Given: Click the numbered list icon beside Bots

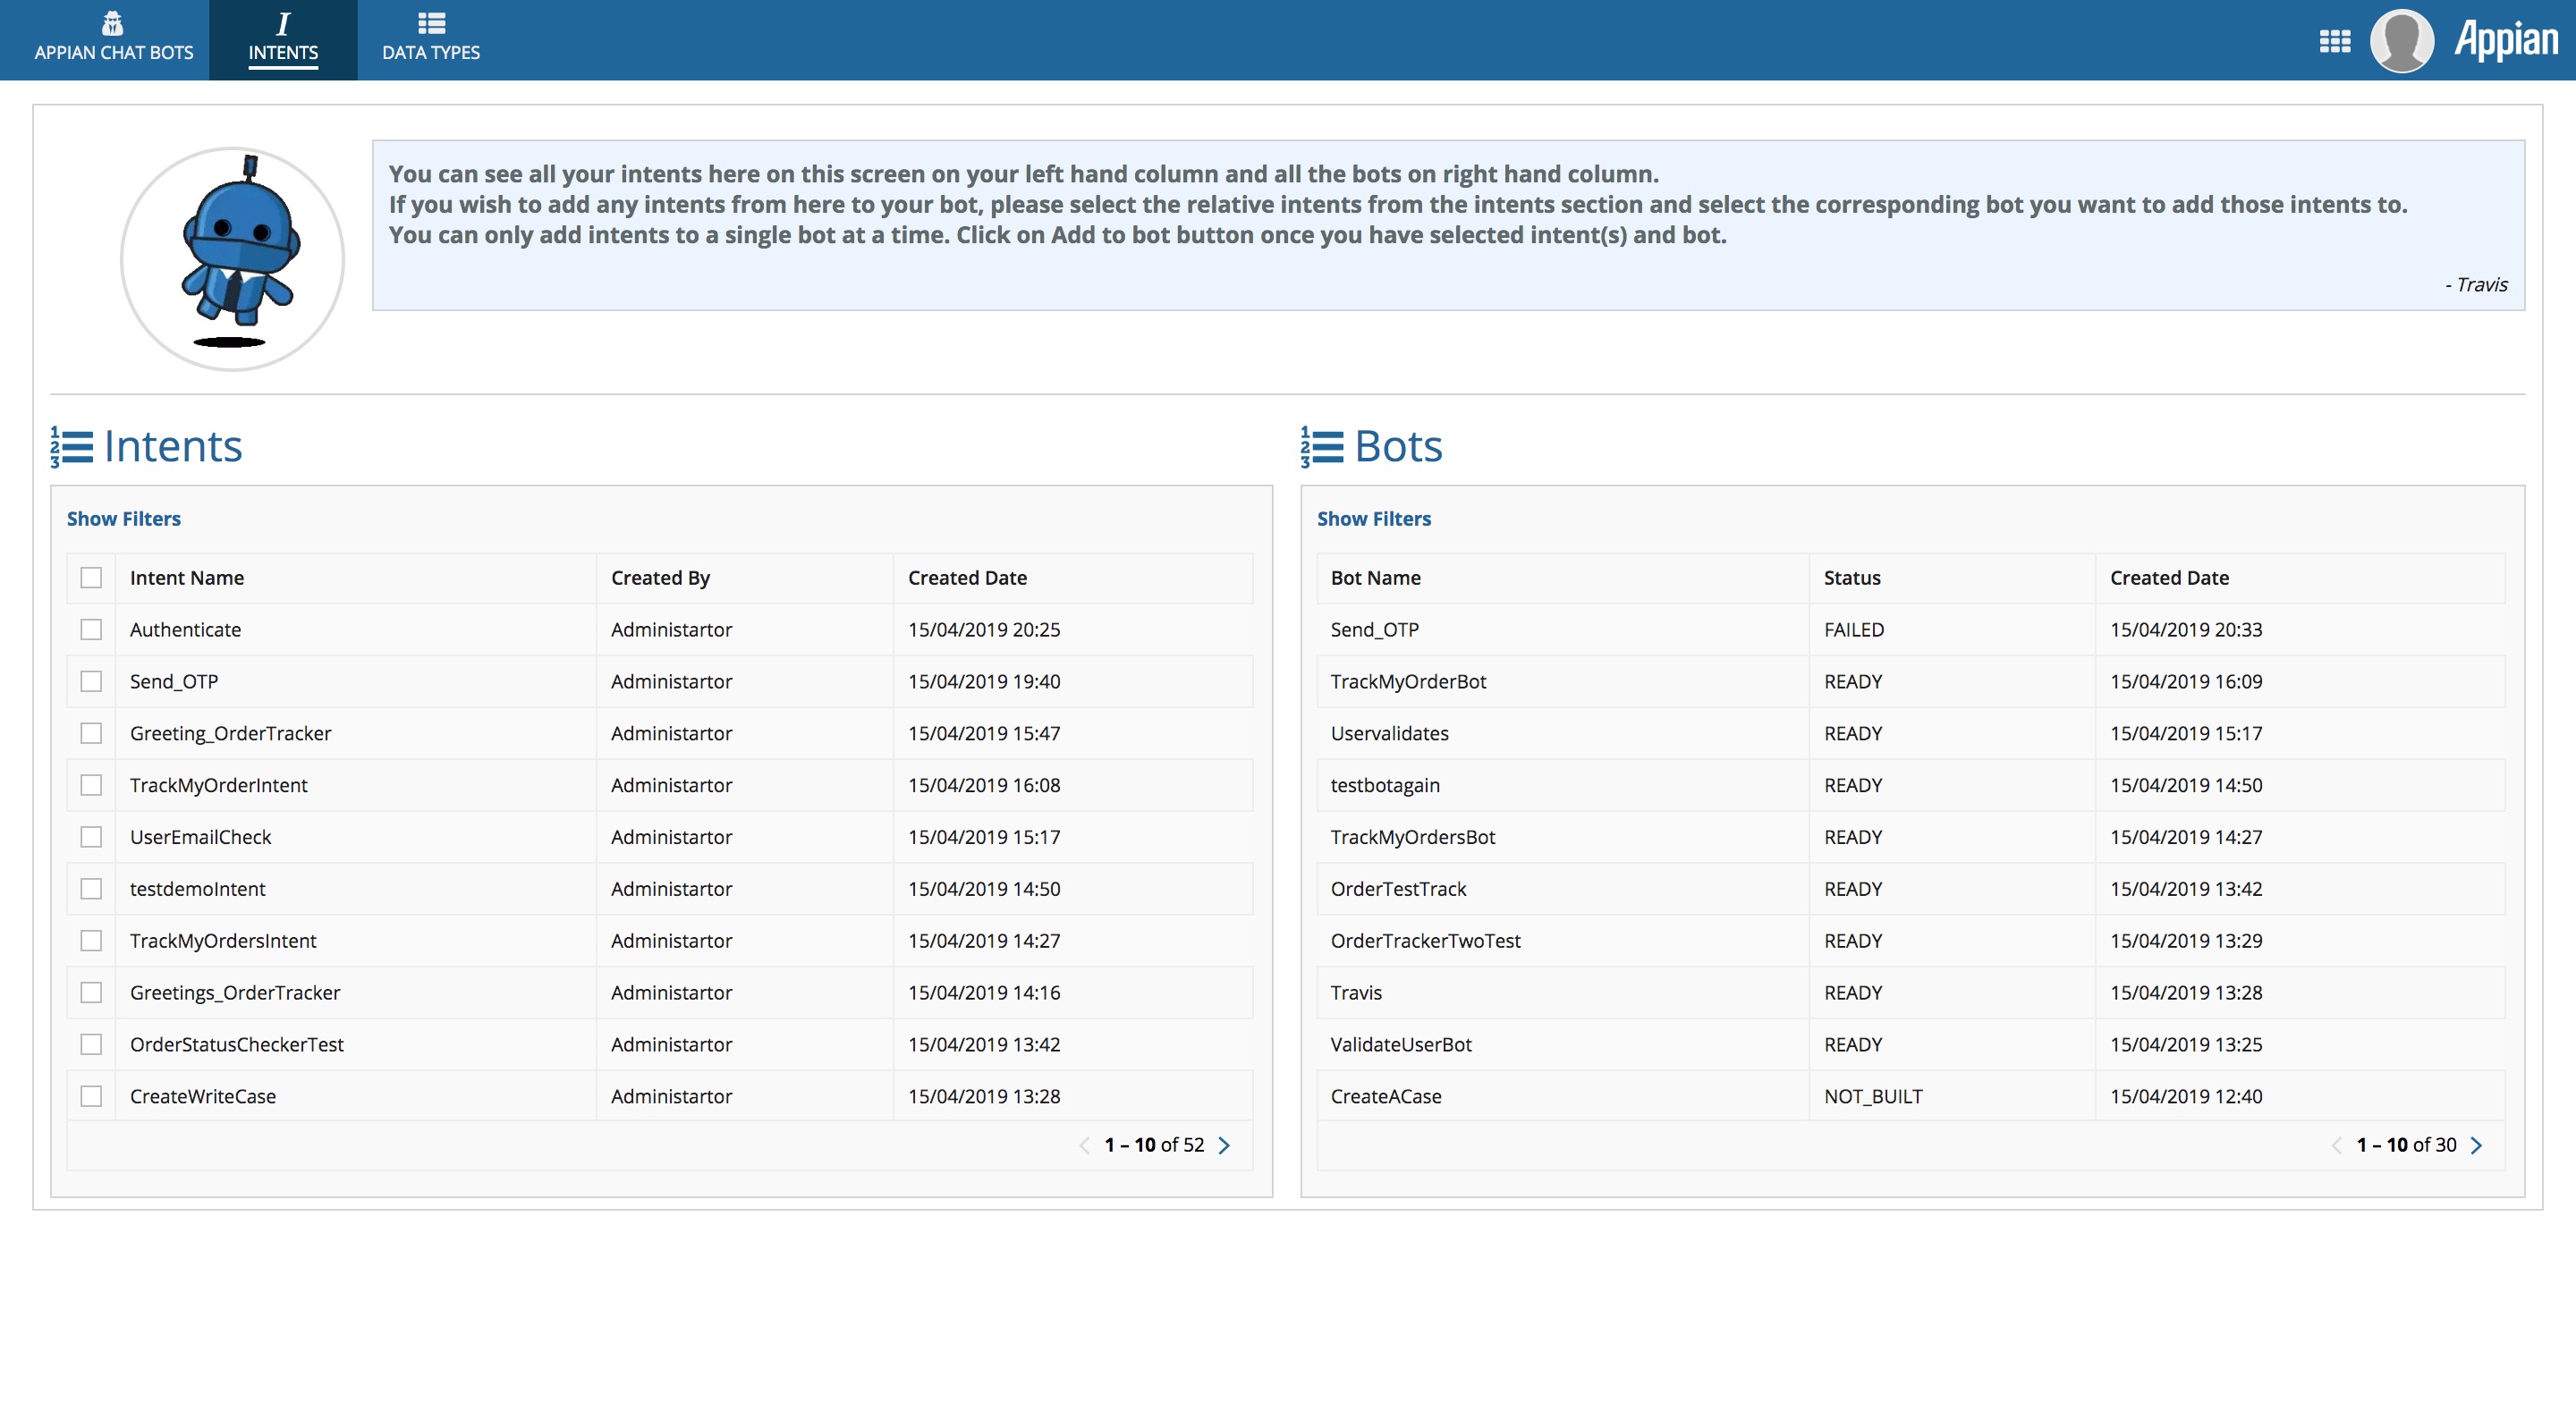Looking at the screenshot, I should 1322,447.
